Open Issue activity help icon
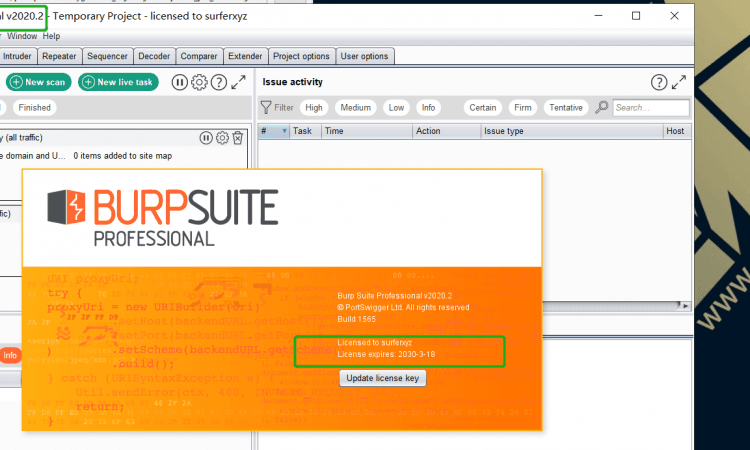Viewport: 750px width, 450px height. point(659,82)
